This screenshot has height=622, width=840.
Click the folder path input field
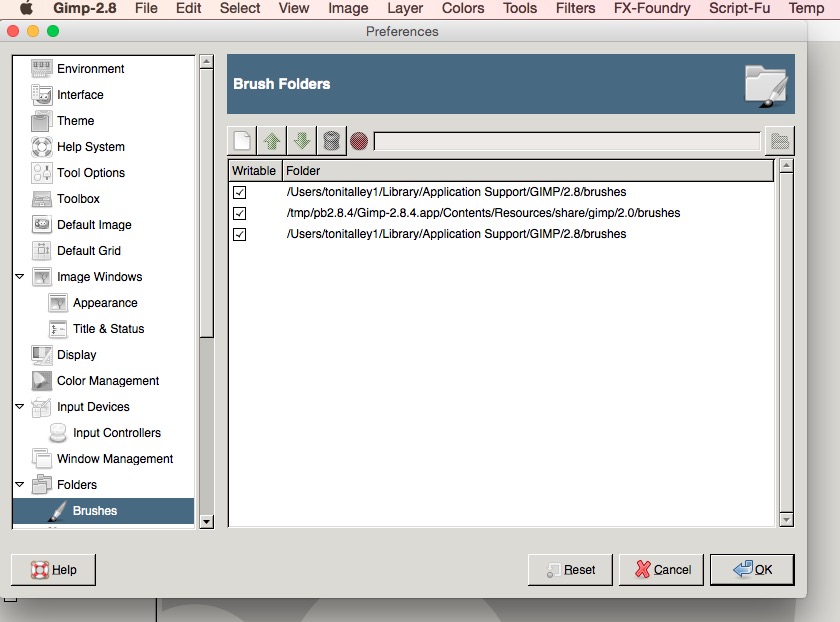[567, 141]
